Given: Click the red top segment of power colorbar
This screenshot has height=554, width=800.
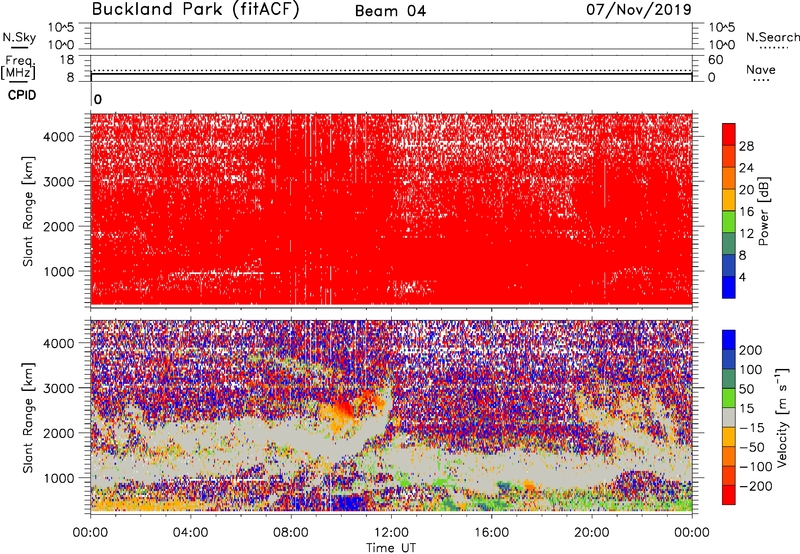Looking at the screenshot, I should point(729,134).
